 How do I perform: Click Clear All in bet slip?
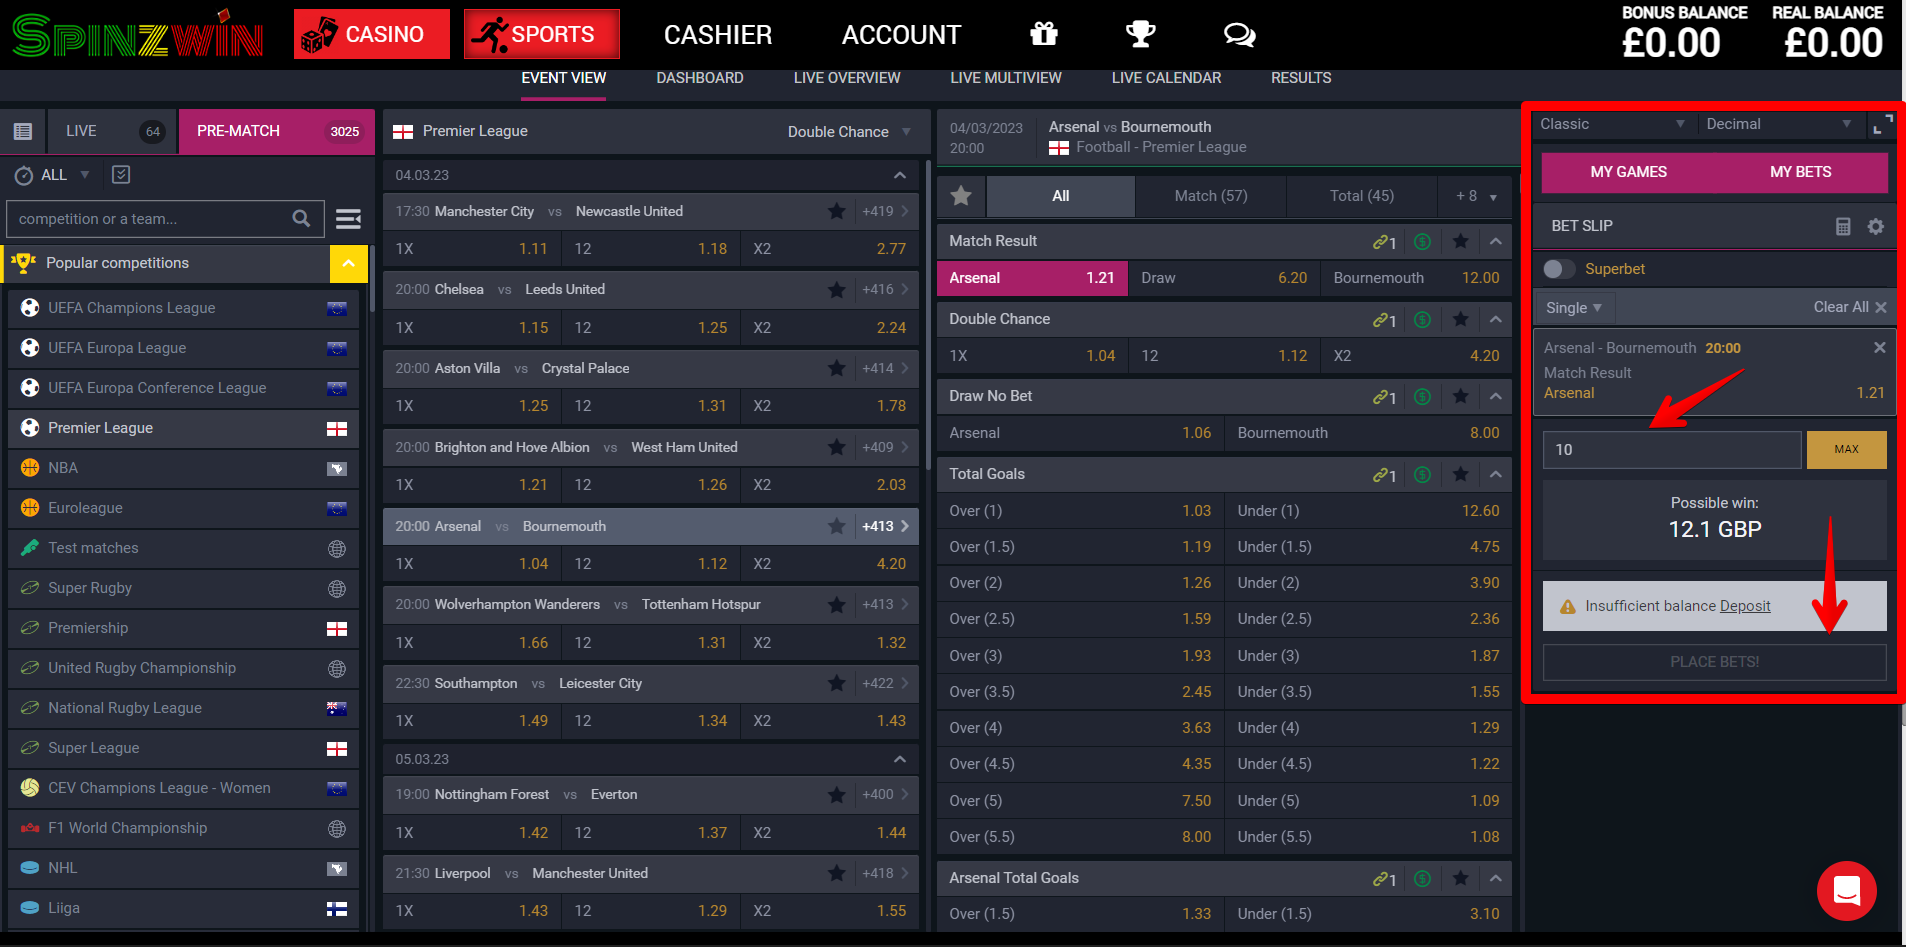click(1850, 307)
